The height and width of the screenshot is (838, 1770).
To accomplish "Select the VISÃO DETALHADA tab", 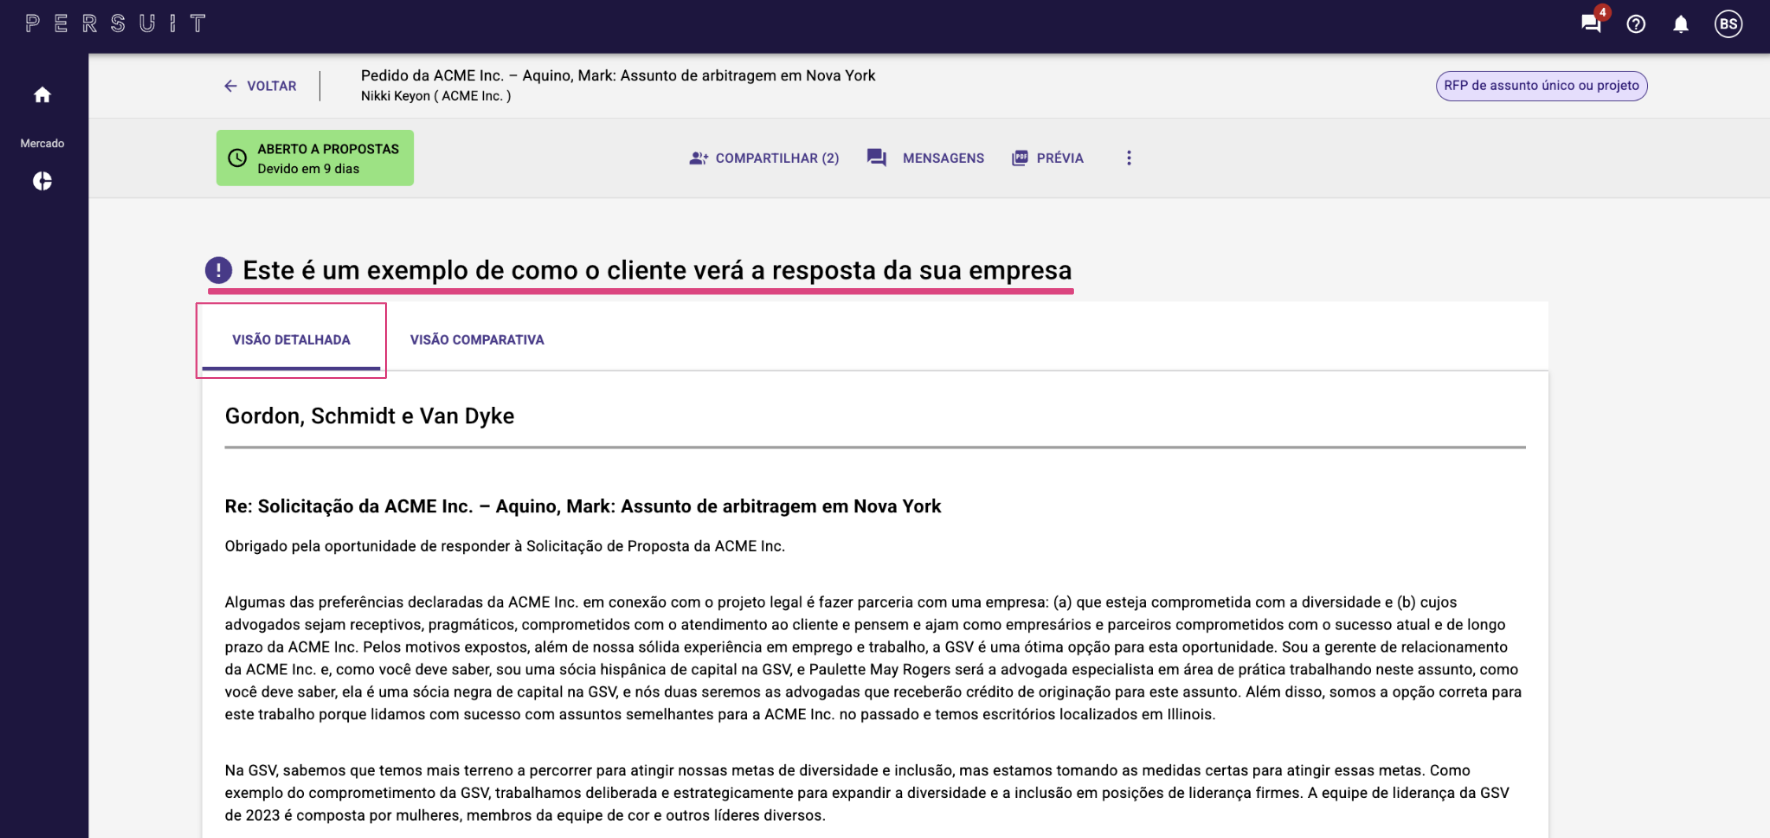I will pos(291,340).
